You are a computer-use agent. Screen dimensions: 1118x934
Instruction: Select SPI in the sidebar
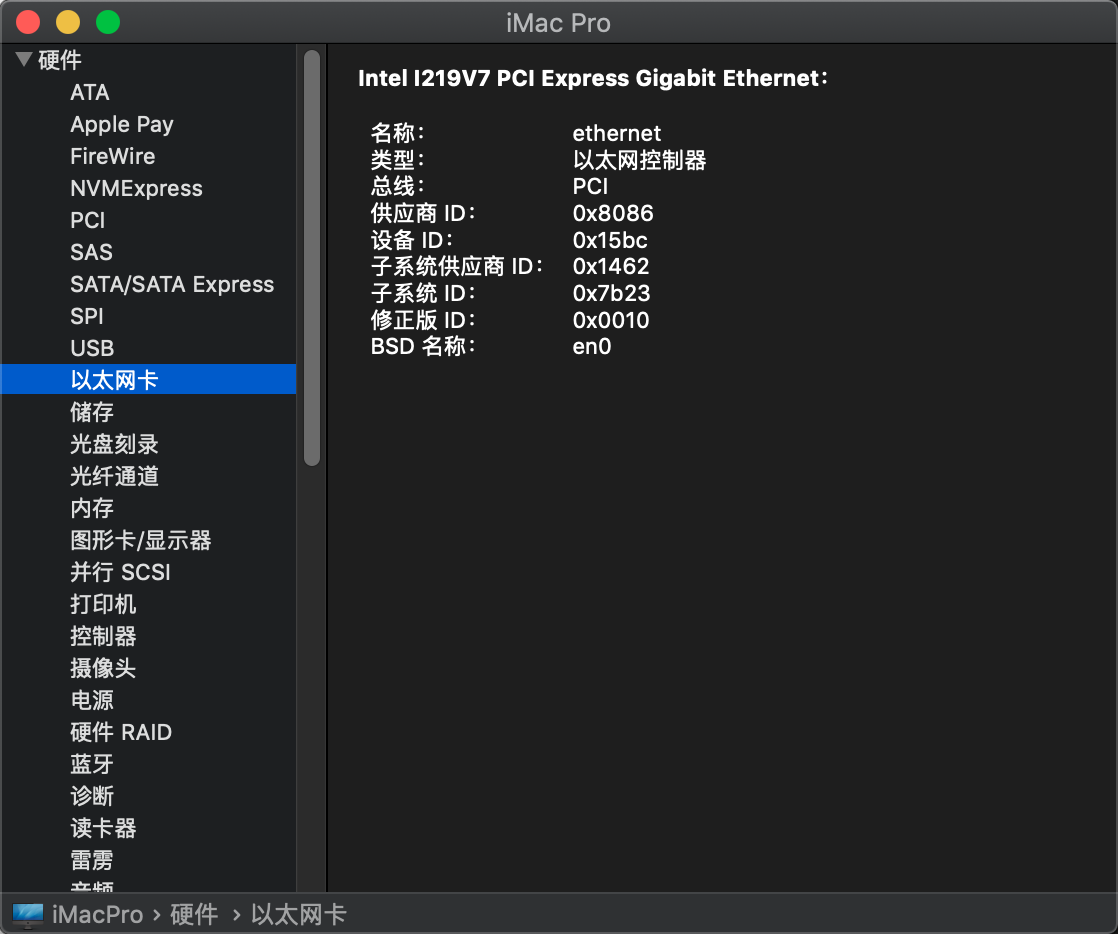tap(87, 316)
